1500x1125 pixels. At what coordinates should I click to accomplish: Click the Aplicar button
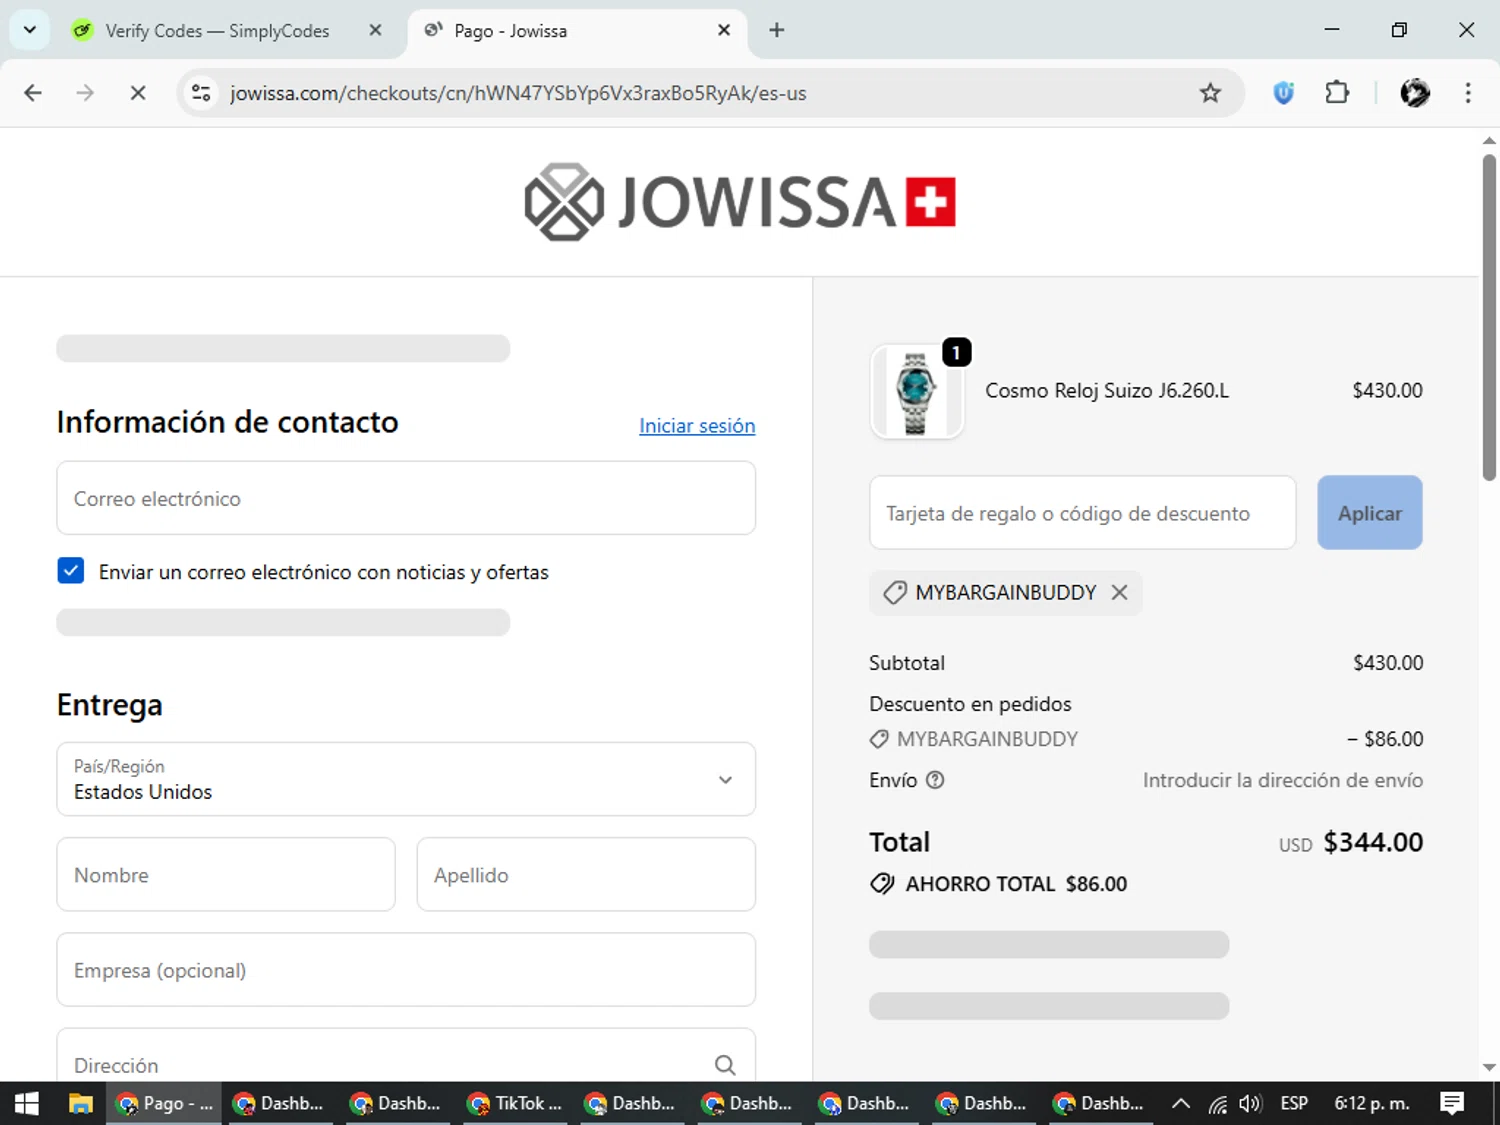point(1370,513)
